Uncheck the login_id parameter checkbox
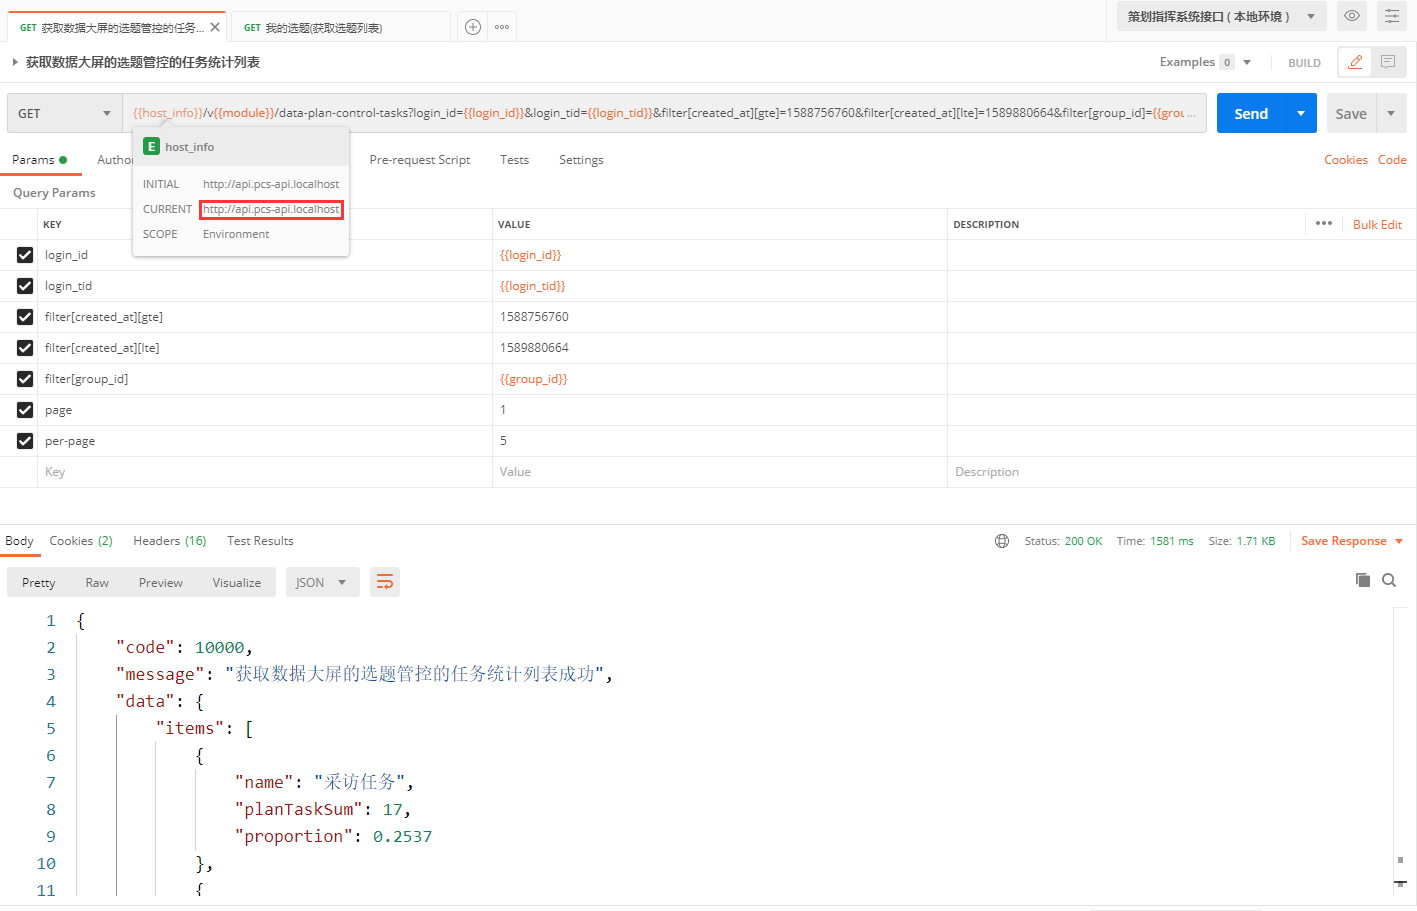This screenshot has width=1417, height=911. 25,255
